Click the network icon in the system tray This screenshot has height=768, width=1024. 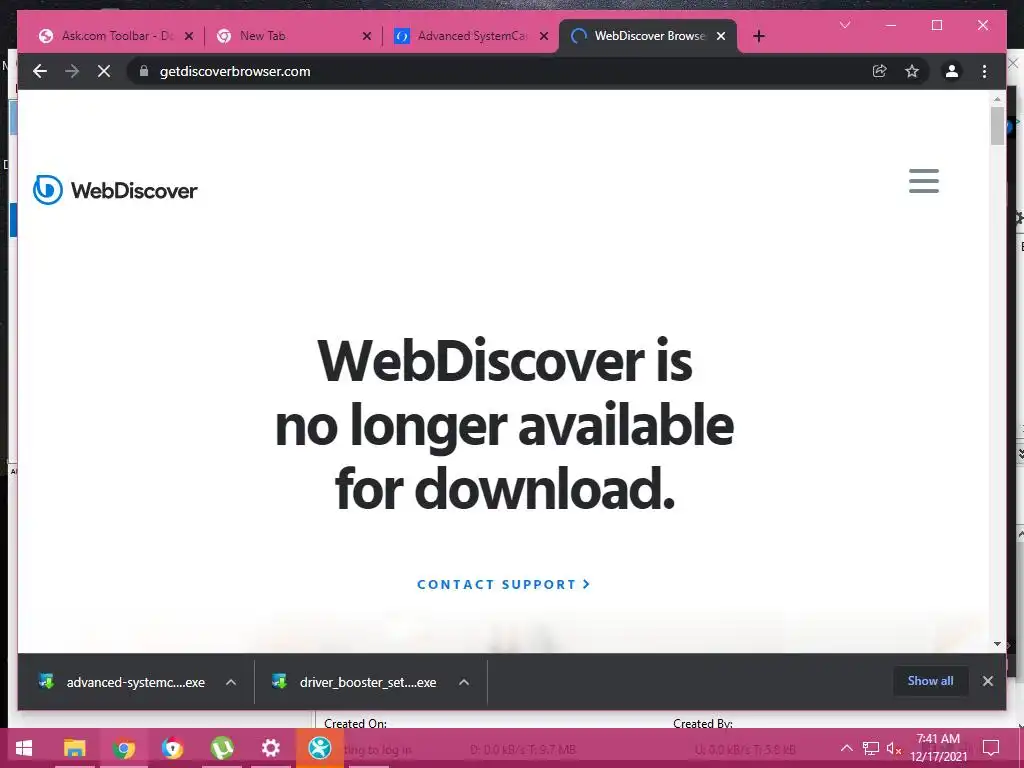[870, 748]
